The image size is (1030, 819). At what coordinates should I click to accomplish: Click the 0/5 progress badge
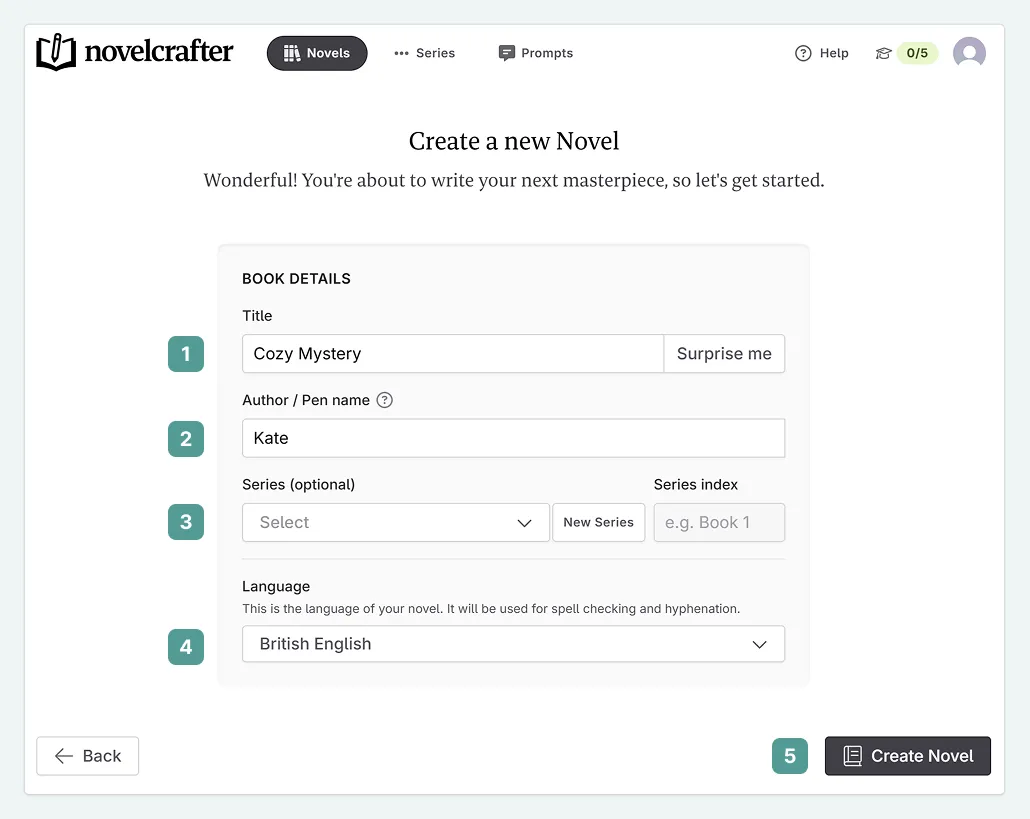click(x=917, y=54)
